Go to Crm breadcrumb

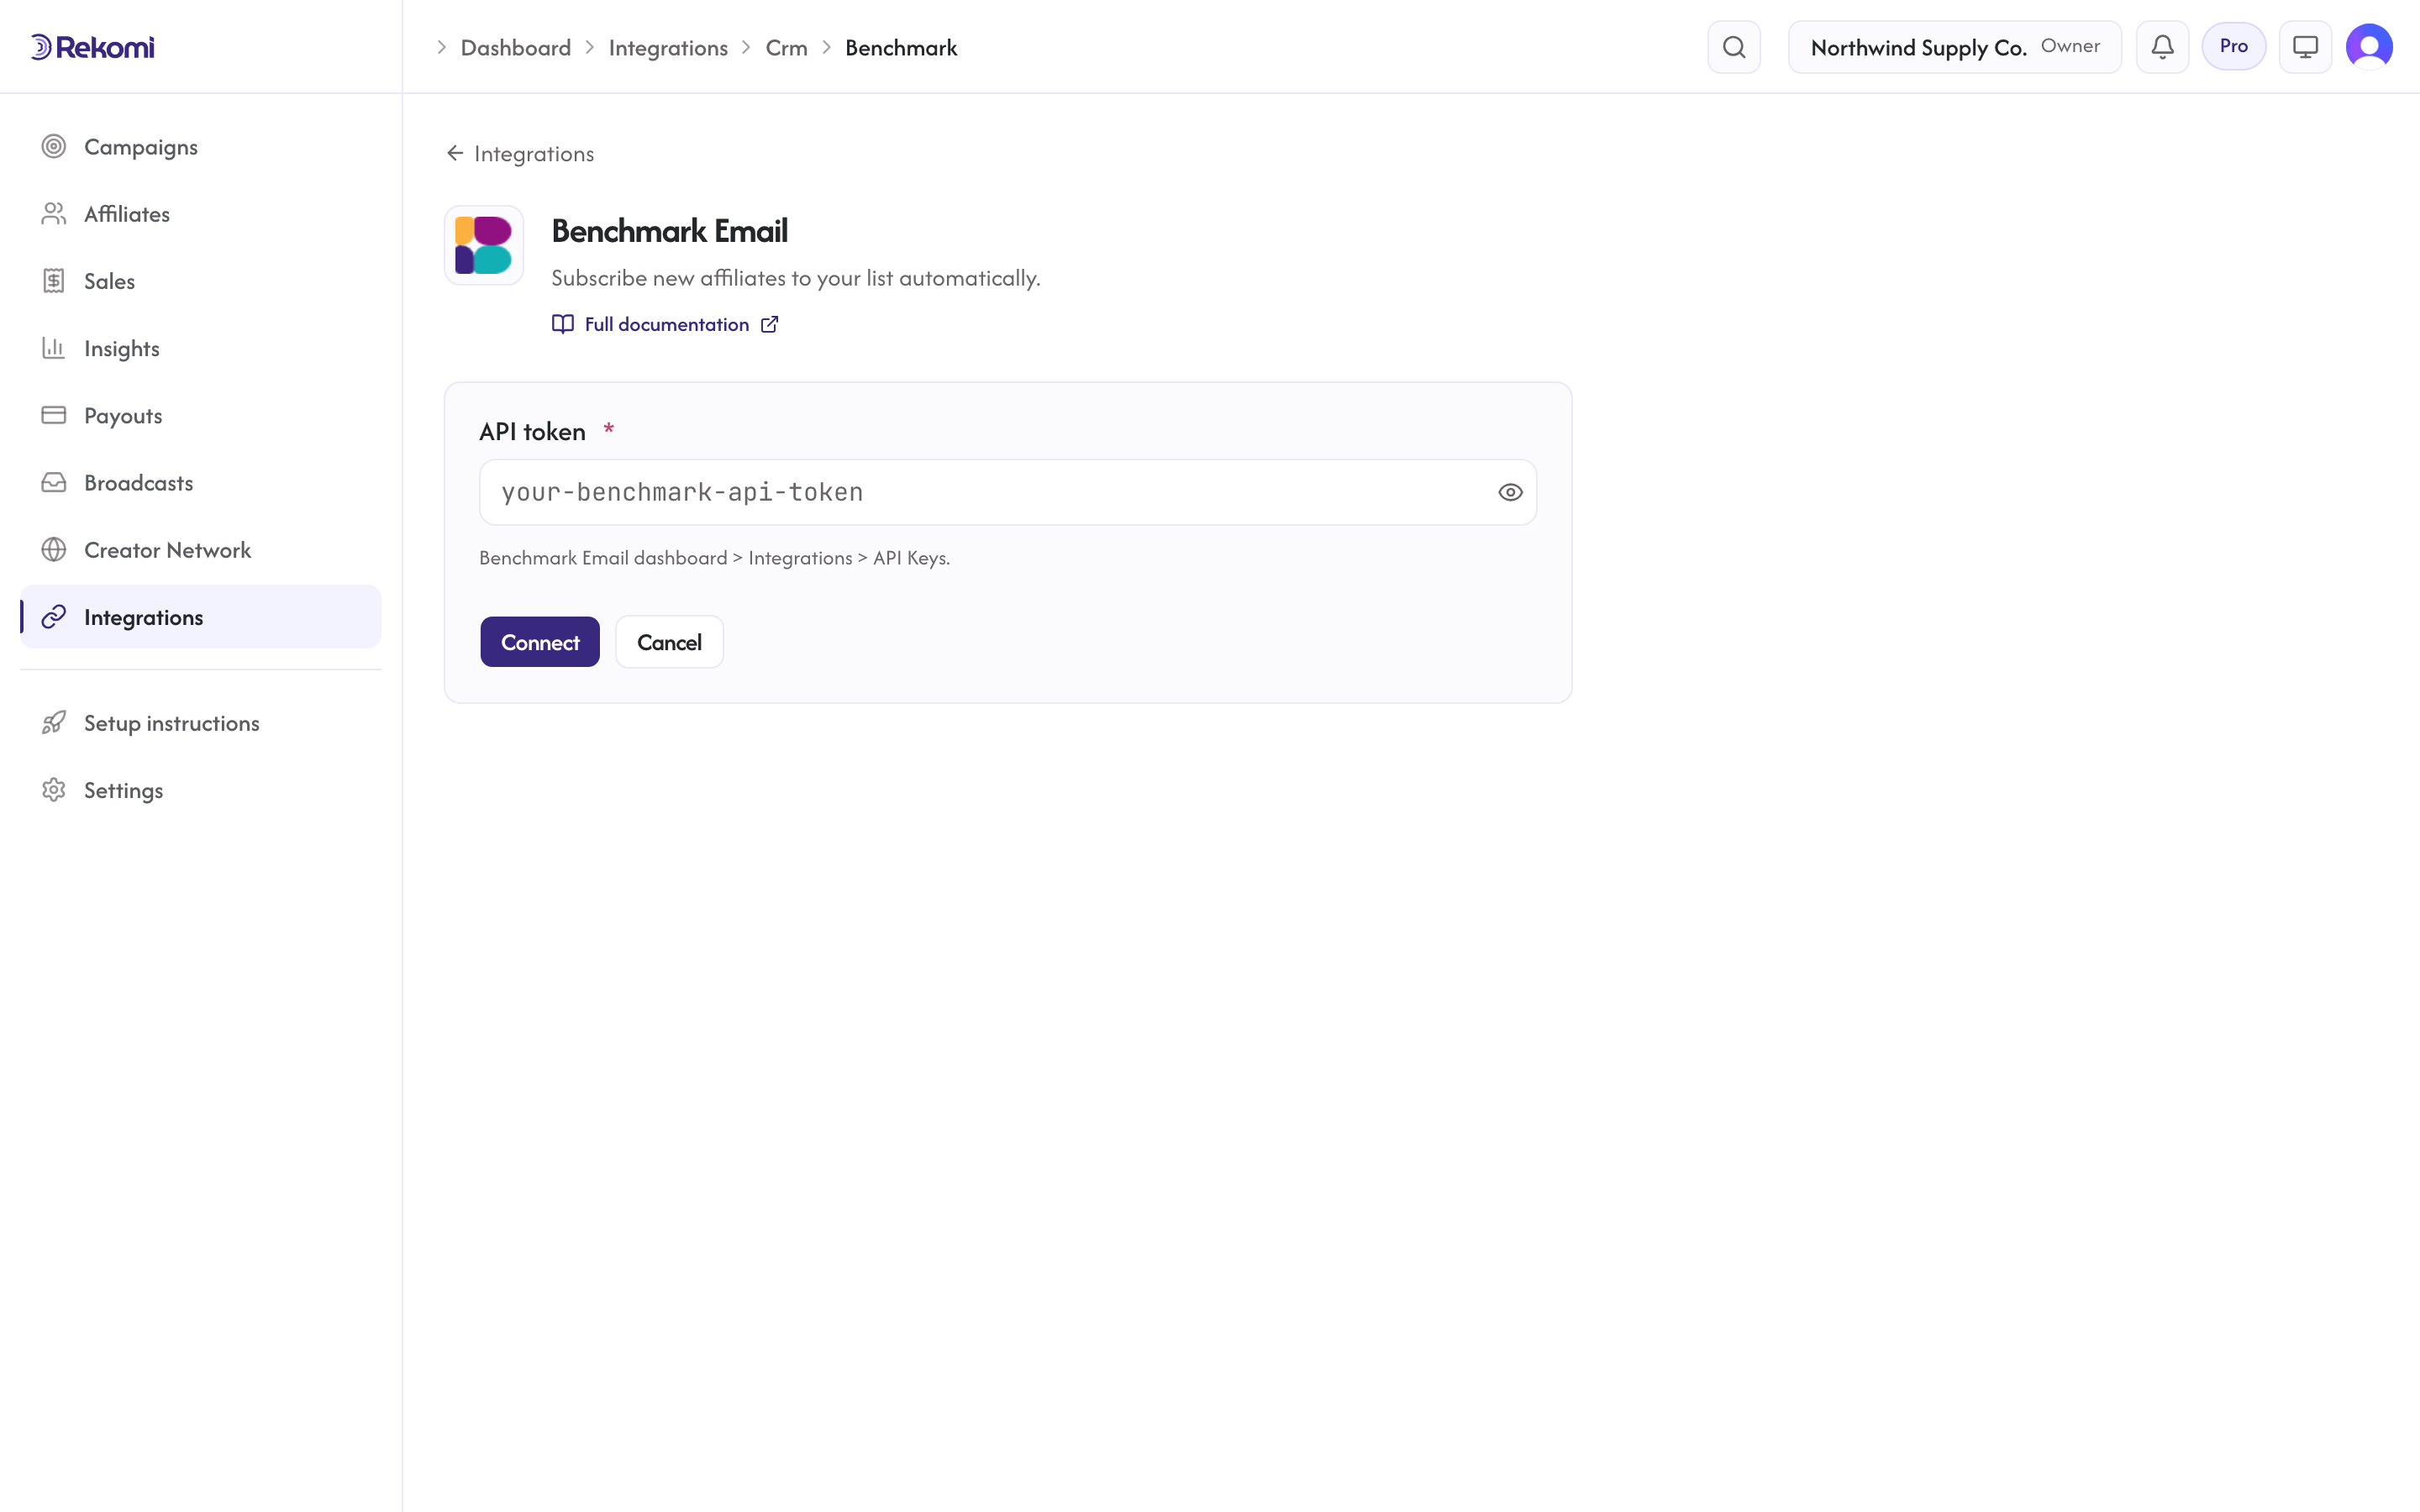(x=786, y=48)
